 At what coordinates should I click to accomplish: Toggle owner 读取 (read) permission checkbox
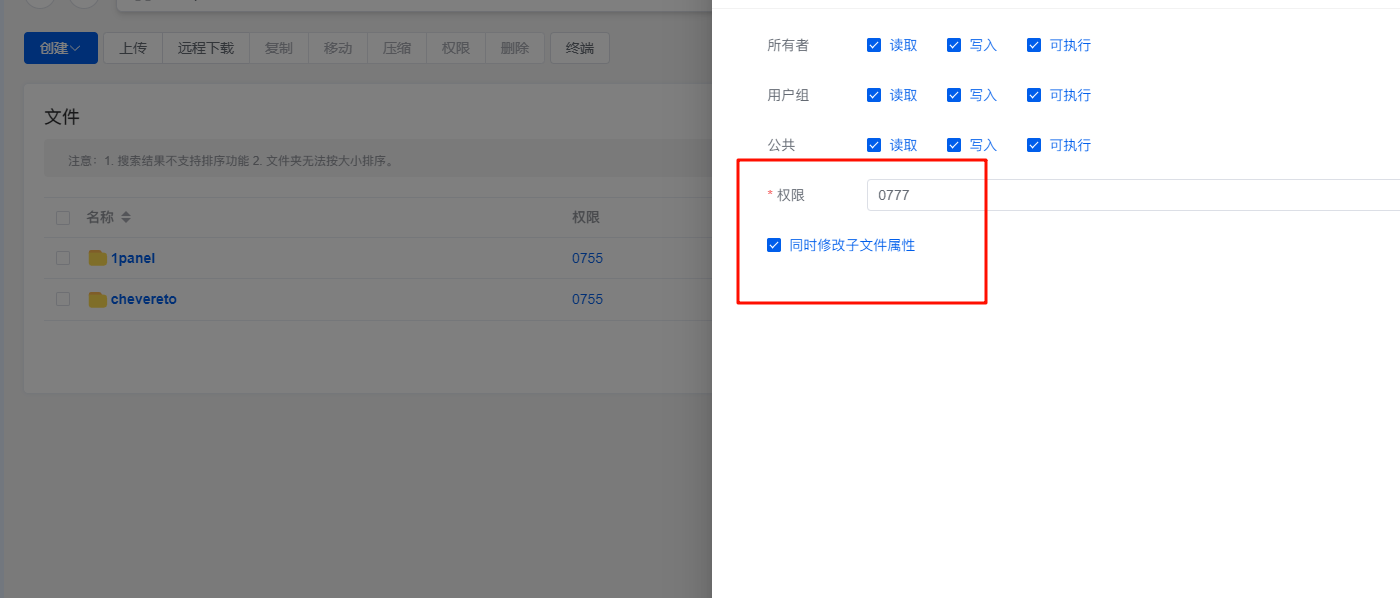(x=874, y=45)
